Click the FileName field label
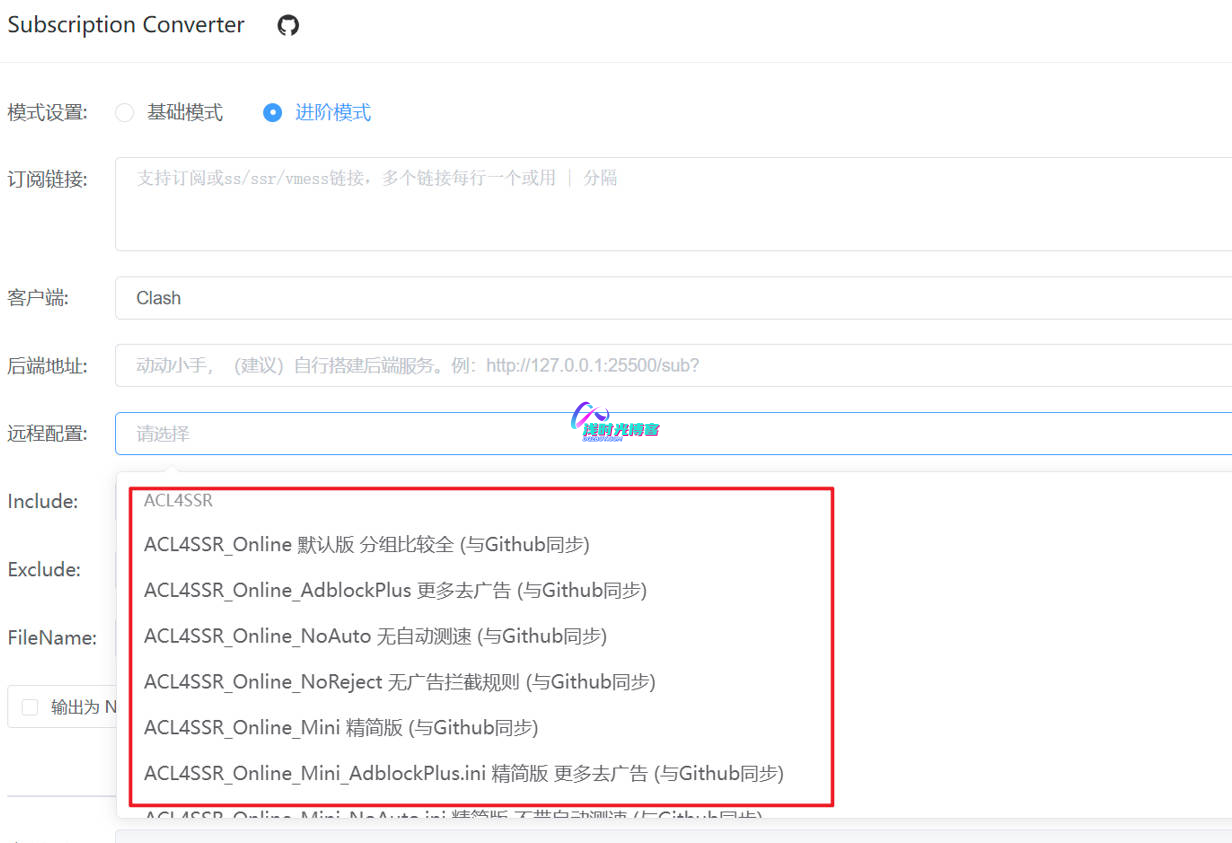Screen dimensions: 1232x843 click(x=52, y=638)
